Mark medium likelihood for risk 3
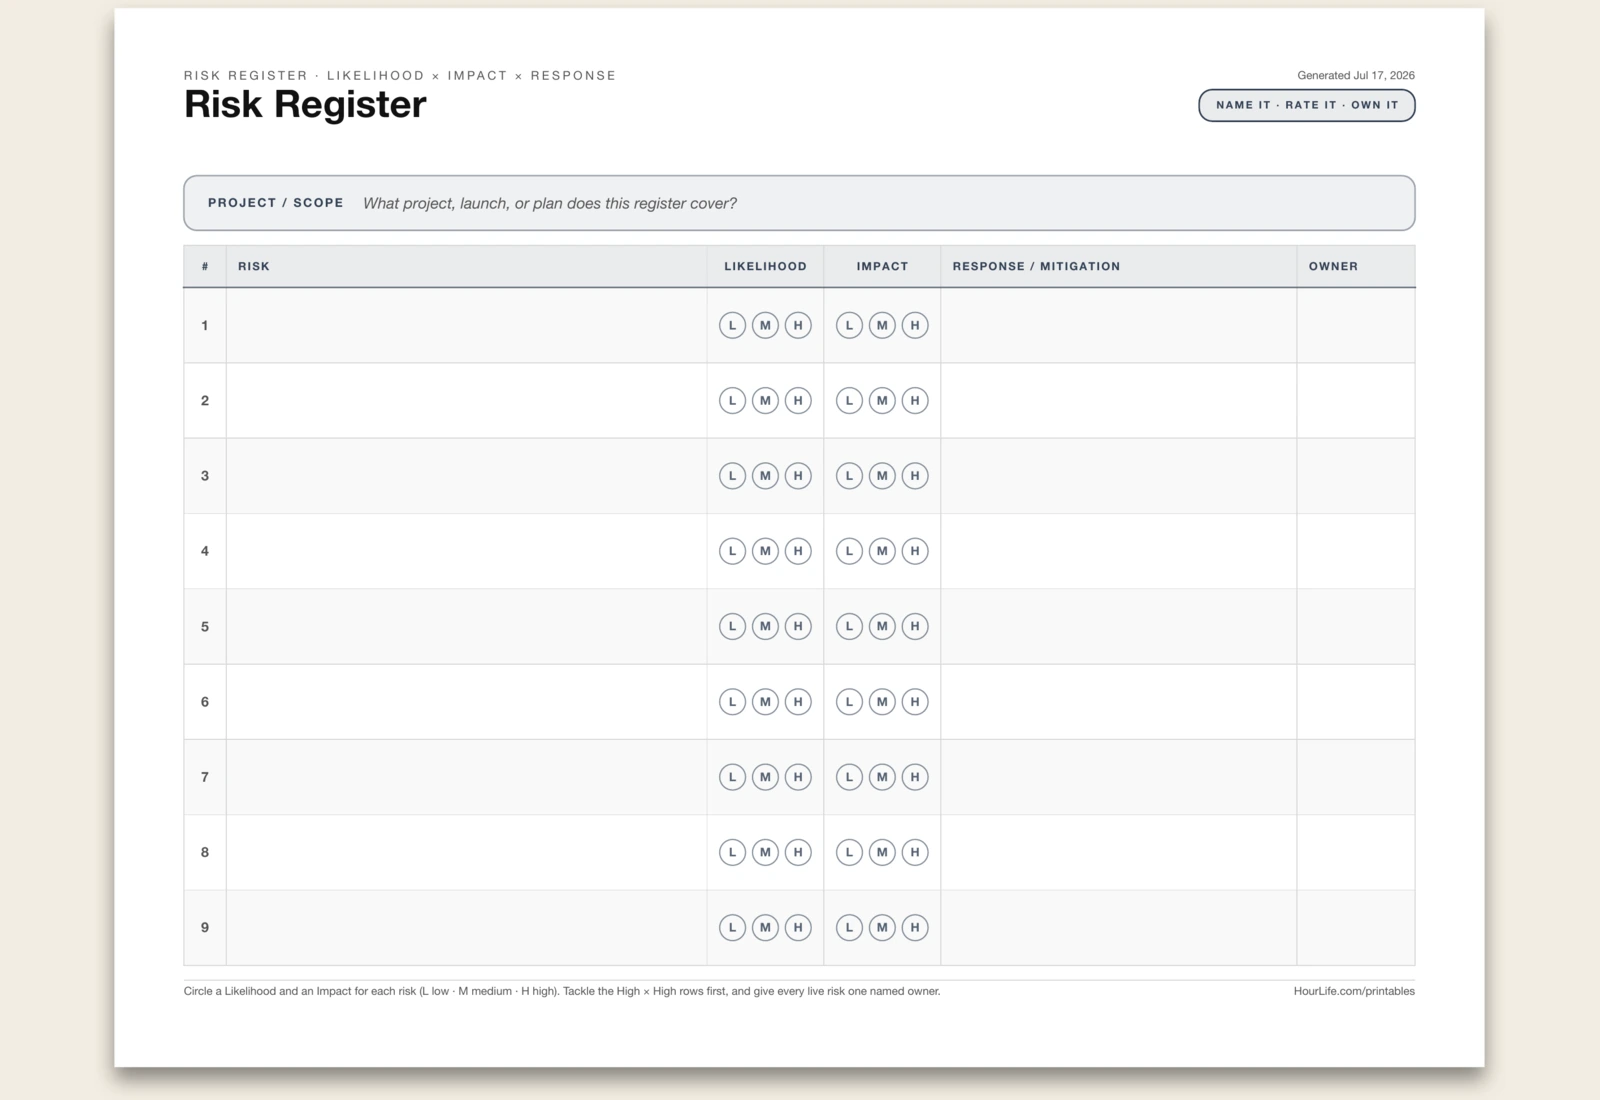The height and width of the screenshot is (1100, 1600). 765,476
